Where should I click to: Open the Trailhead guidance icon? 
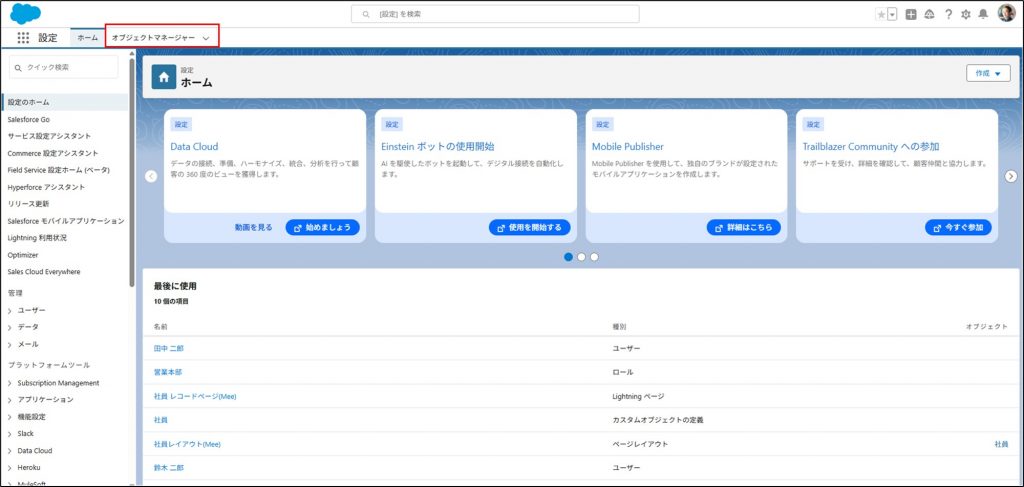pos(929,14)
